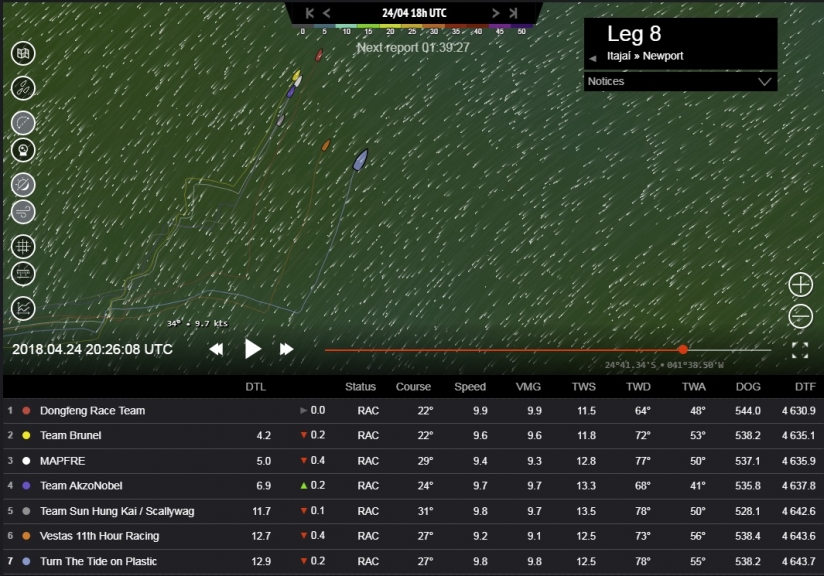
Task: Sort table by Speed column header
Action: pos(470,387)
